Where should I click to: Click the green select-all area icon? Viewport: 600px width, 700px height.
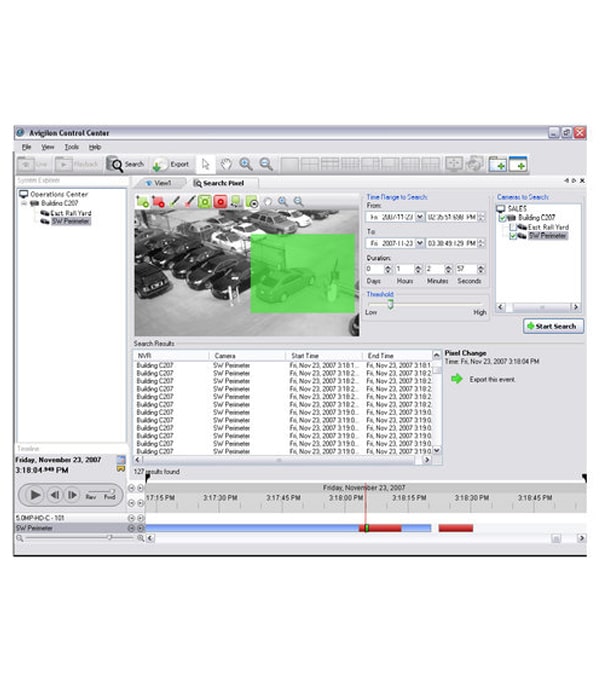[204, 202]
